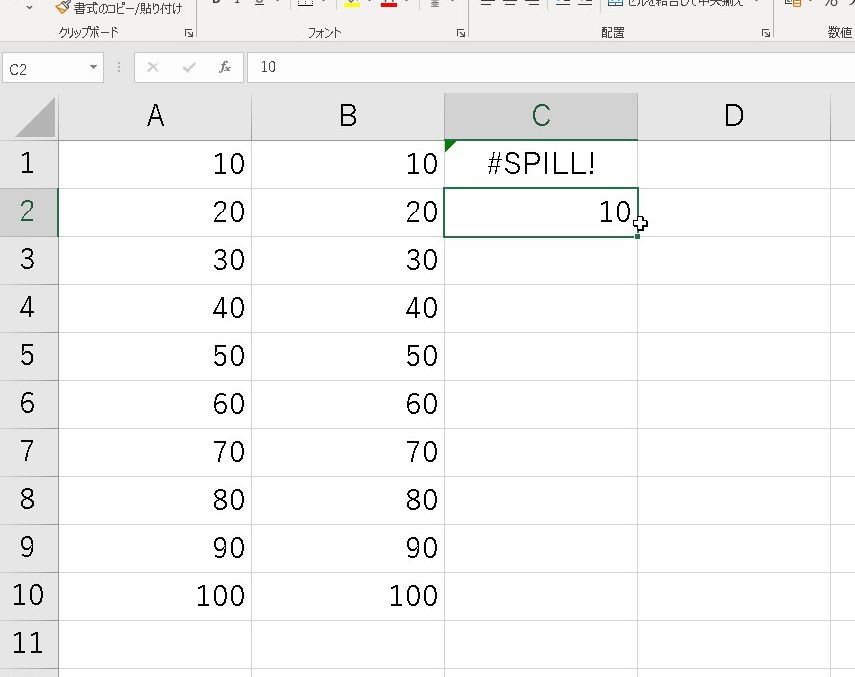Viewport: 855px width, 677px height.
Task: Expand the Name Box dropdown arrow
Action: tap(94, 67)
